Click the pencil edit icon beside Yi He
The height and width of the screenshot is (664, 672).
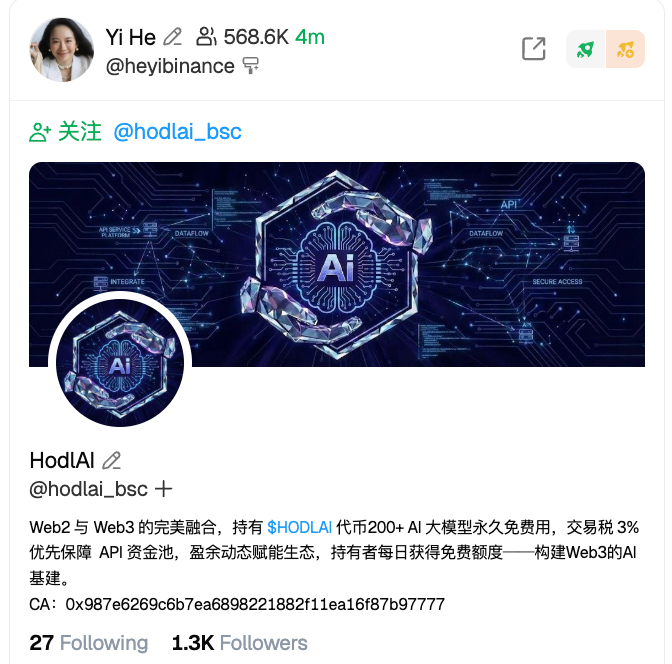tap(173, 37)
